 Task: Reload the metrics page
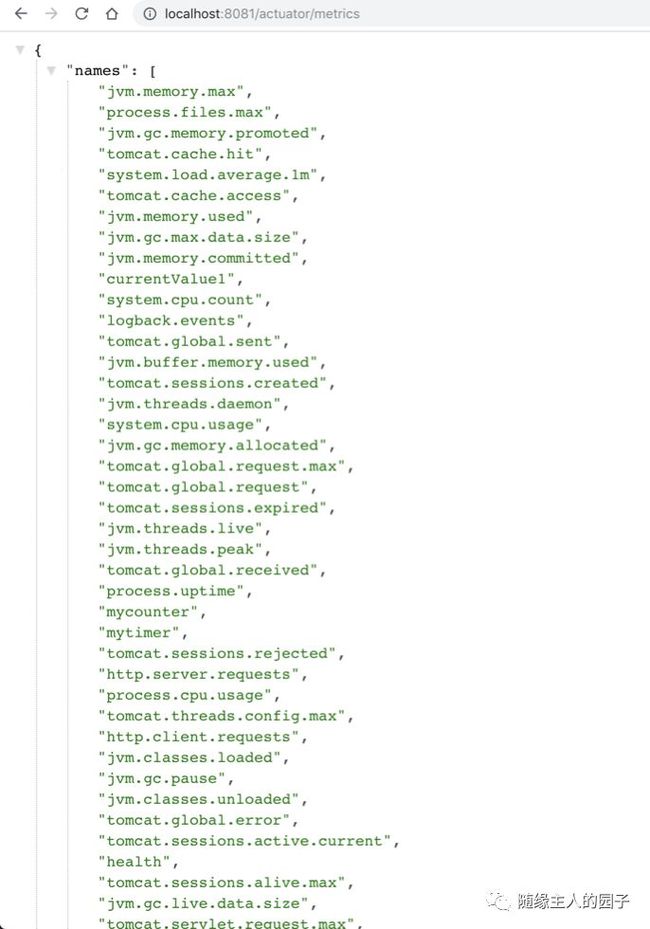[82, 14]
